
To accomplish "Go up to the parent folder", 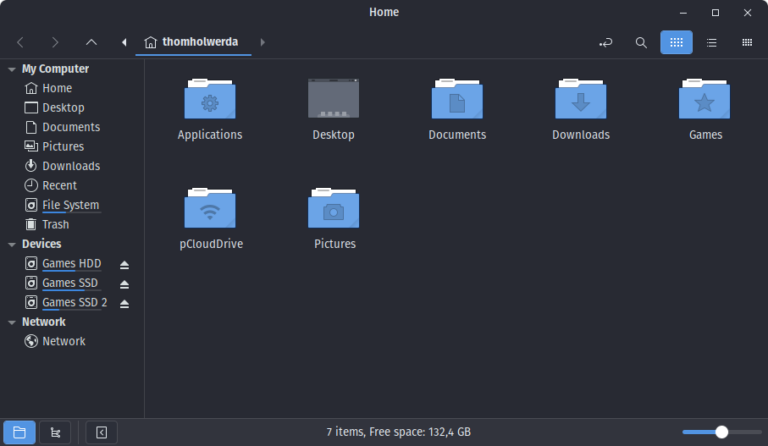I will click(91, 43).
